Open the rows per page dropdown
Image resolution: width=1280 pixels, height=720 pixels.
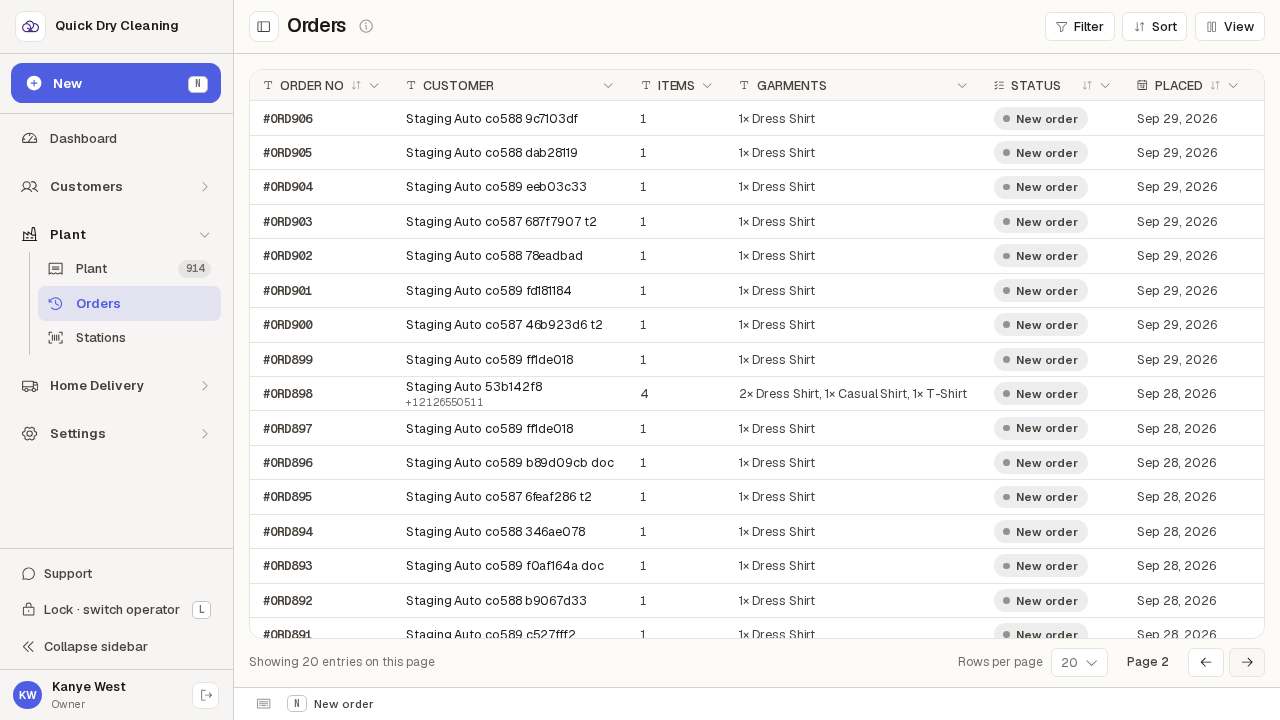(x=1079, y=662)
